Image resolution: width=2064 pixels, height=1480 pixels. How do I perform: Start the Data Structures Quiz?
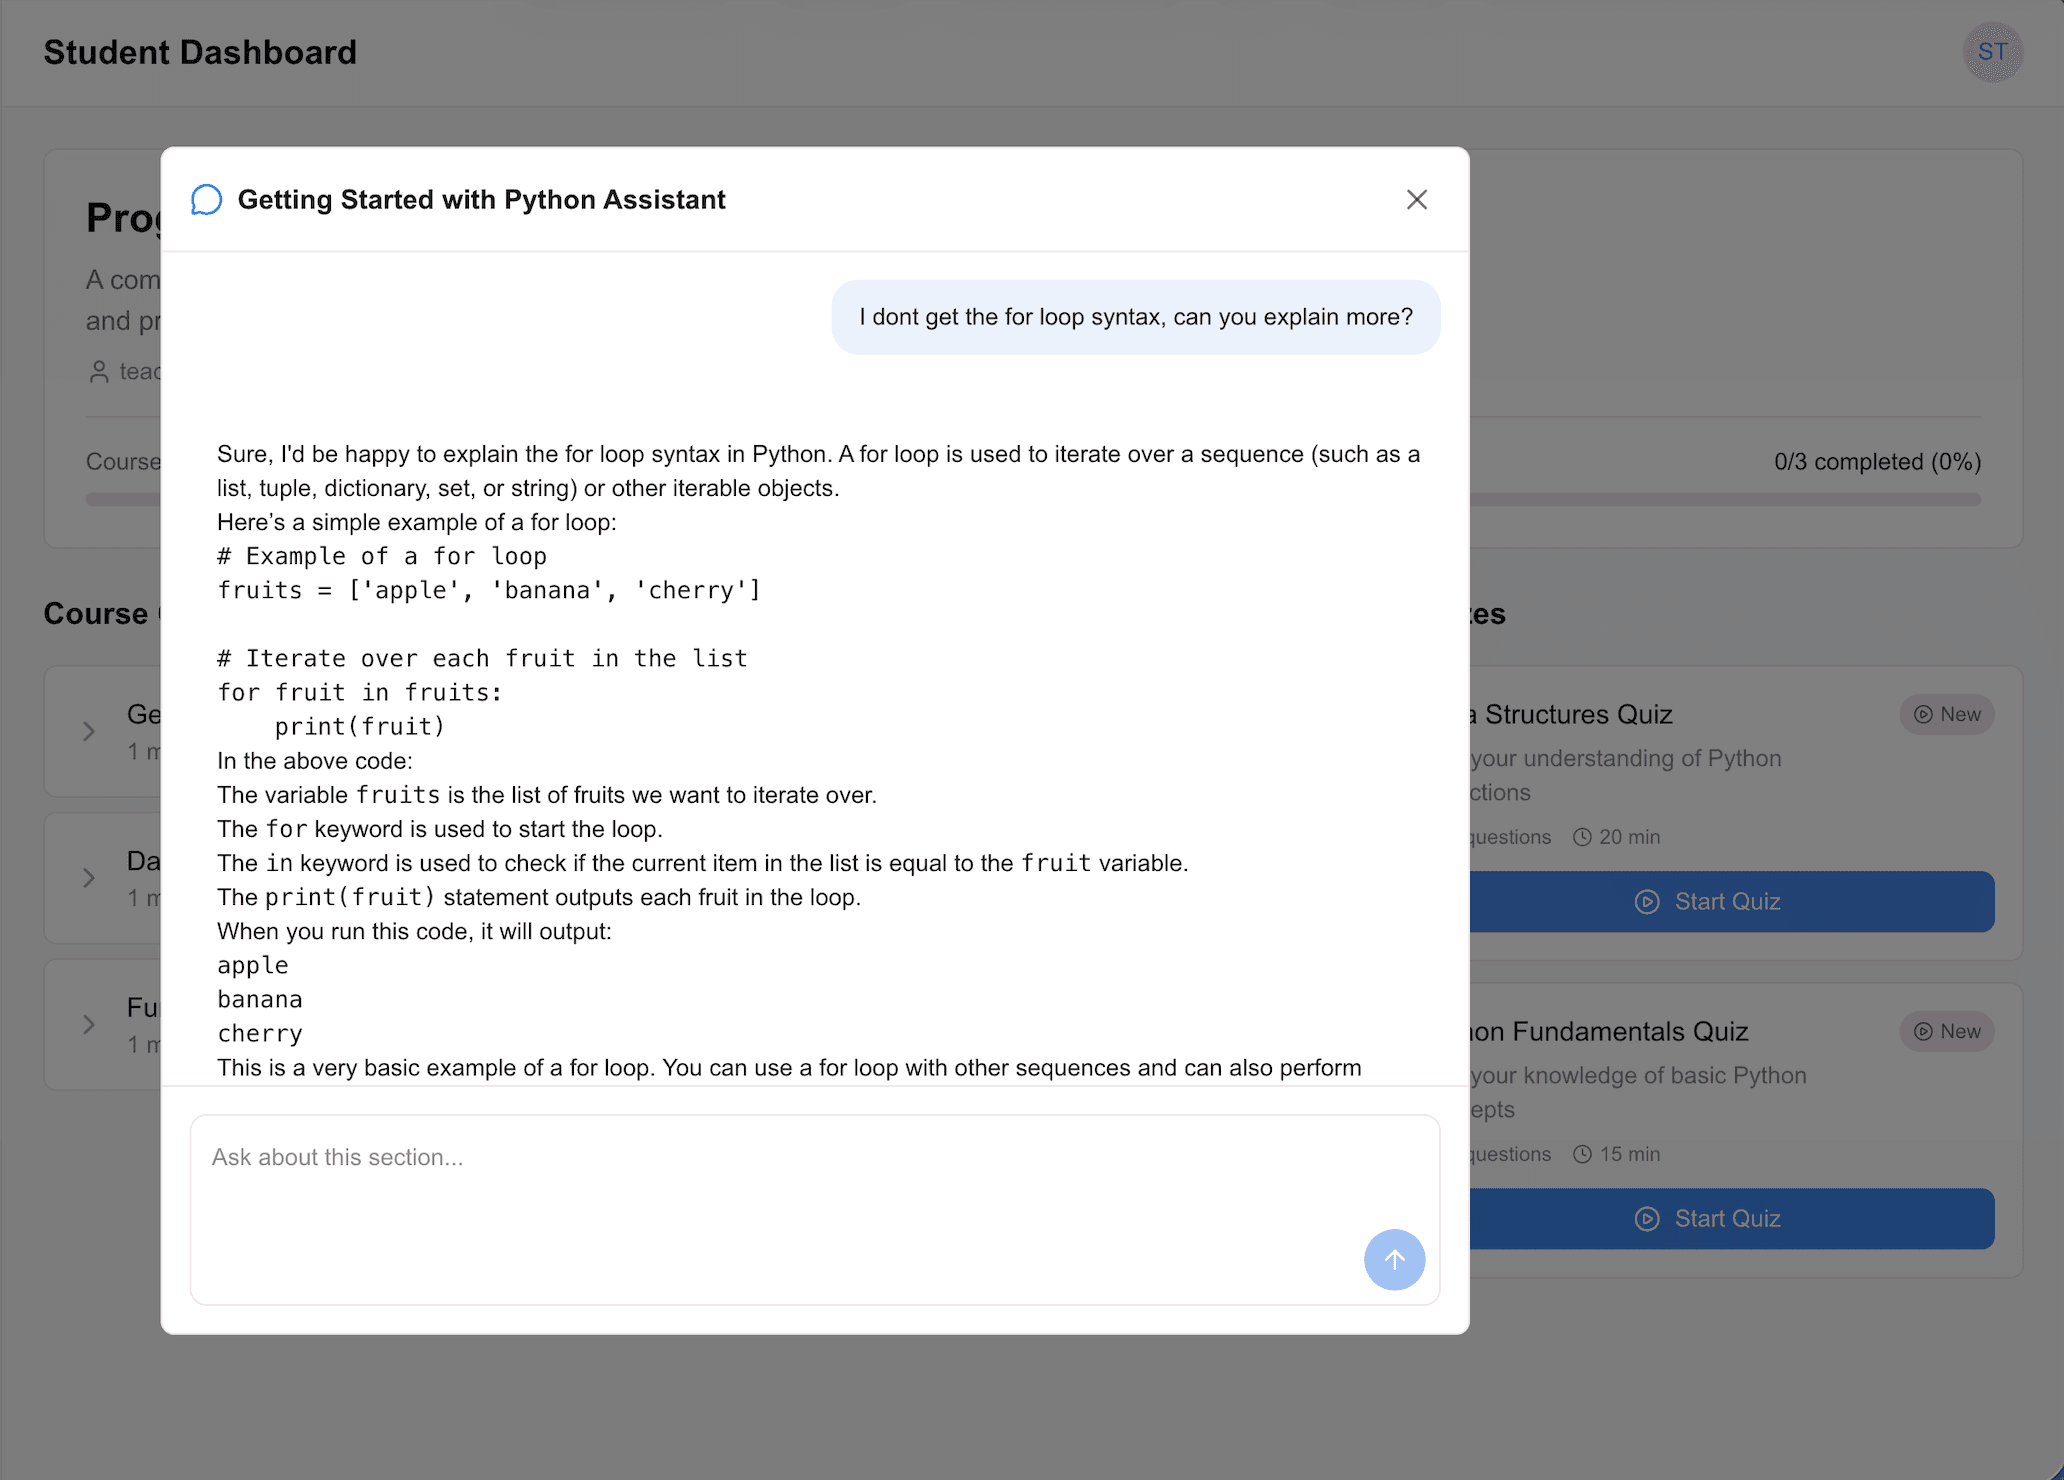(1730, 902)
